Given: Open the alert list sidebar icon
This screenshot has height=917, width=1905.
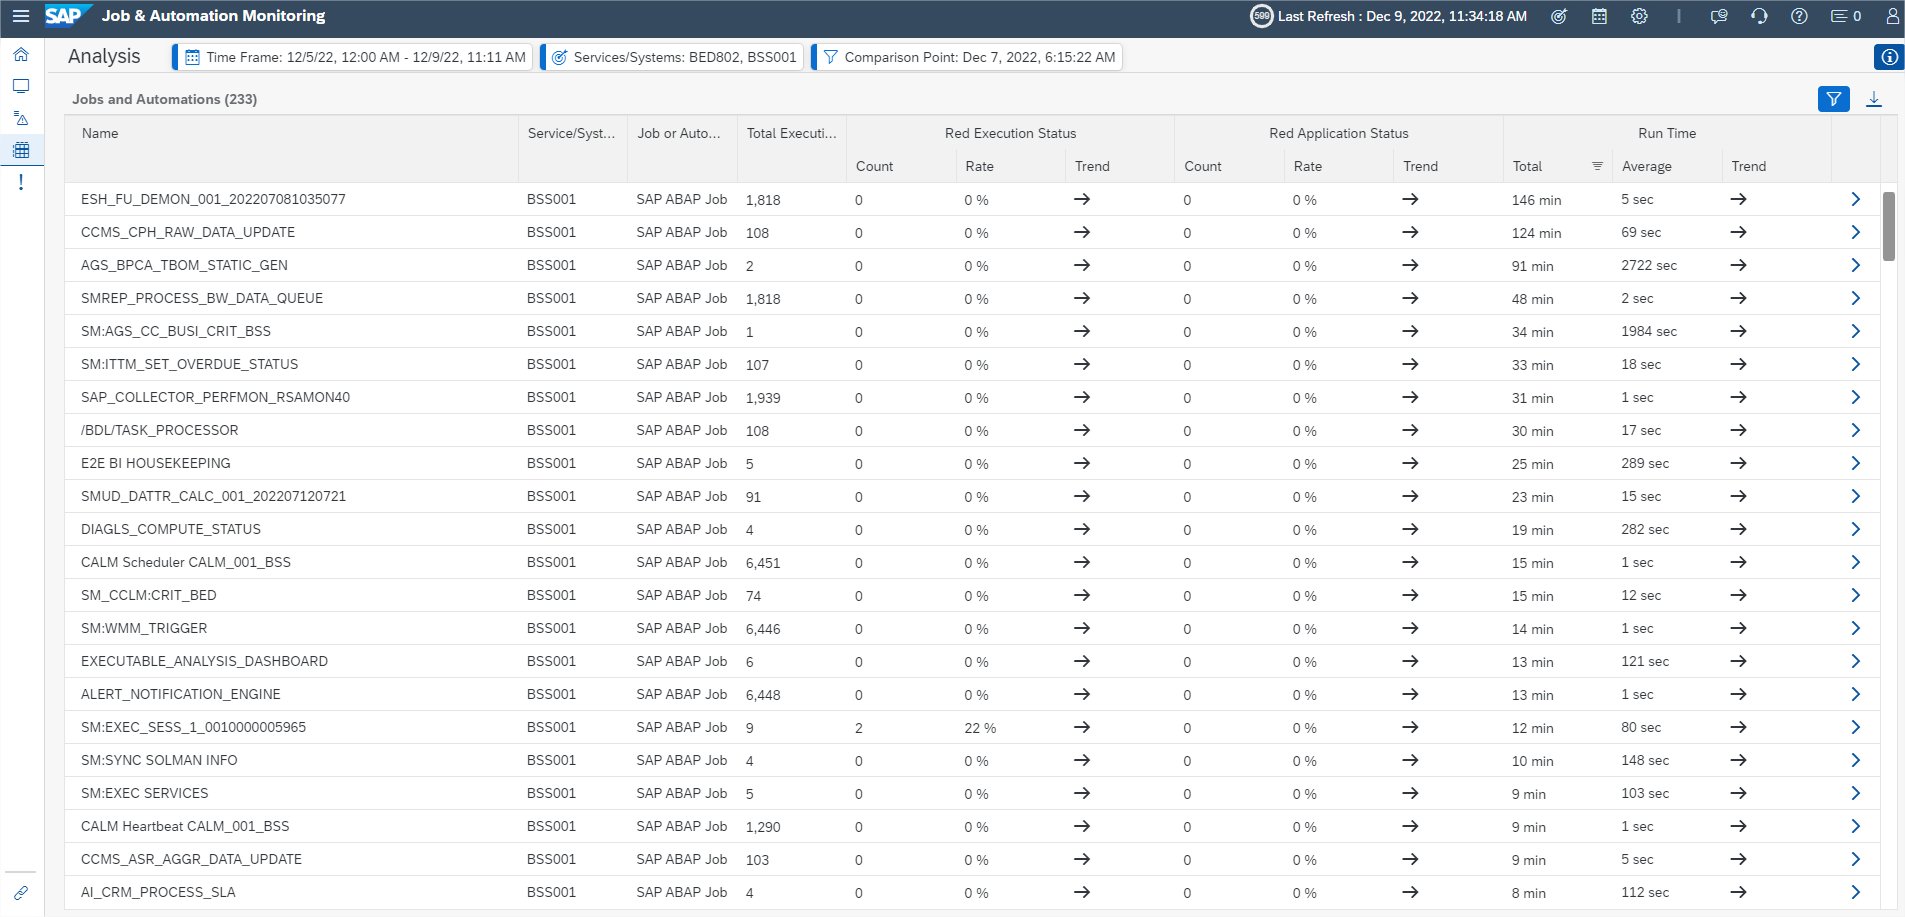Looking at the screenshot, I should [21, 118].
